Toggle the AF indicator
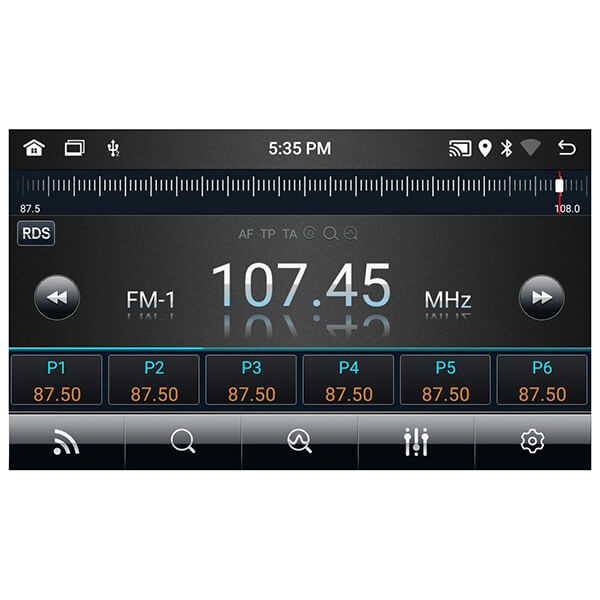This screenshot has width=600, height=600. click(x=246, y=234)
